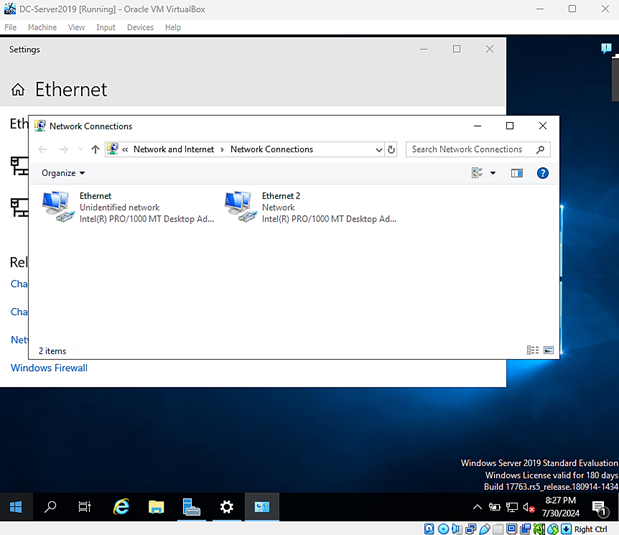
Task: Click the muted speaker tray icon
Action: coord(529,508)
